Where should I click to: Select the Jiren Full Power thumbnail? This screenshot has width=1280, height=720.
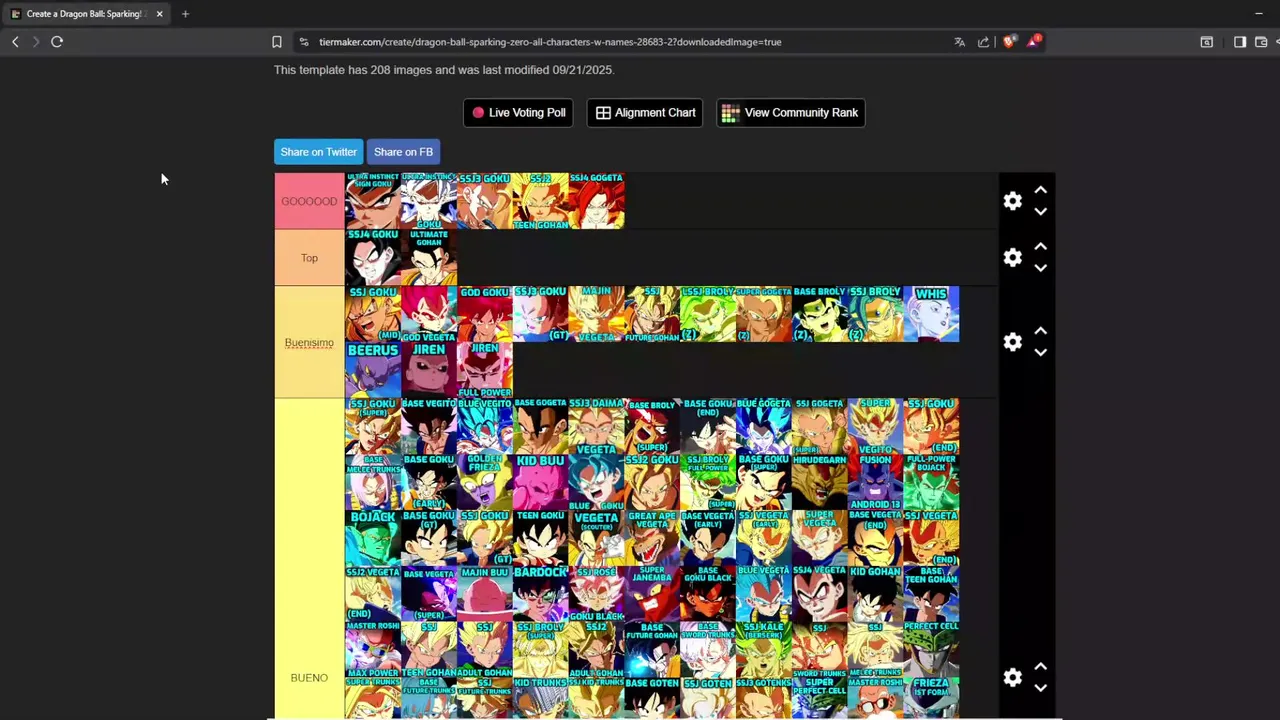pyautogui.click(x=485, y=370)
